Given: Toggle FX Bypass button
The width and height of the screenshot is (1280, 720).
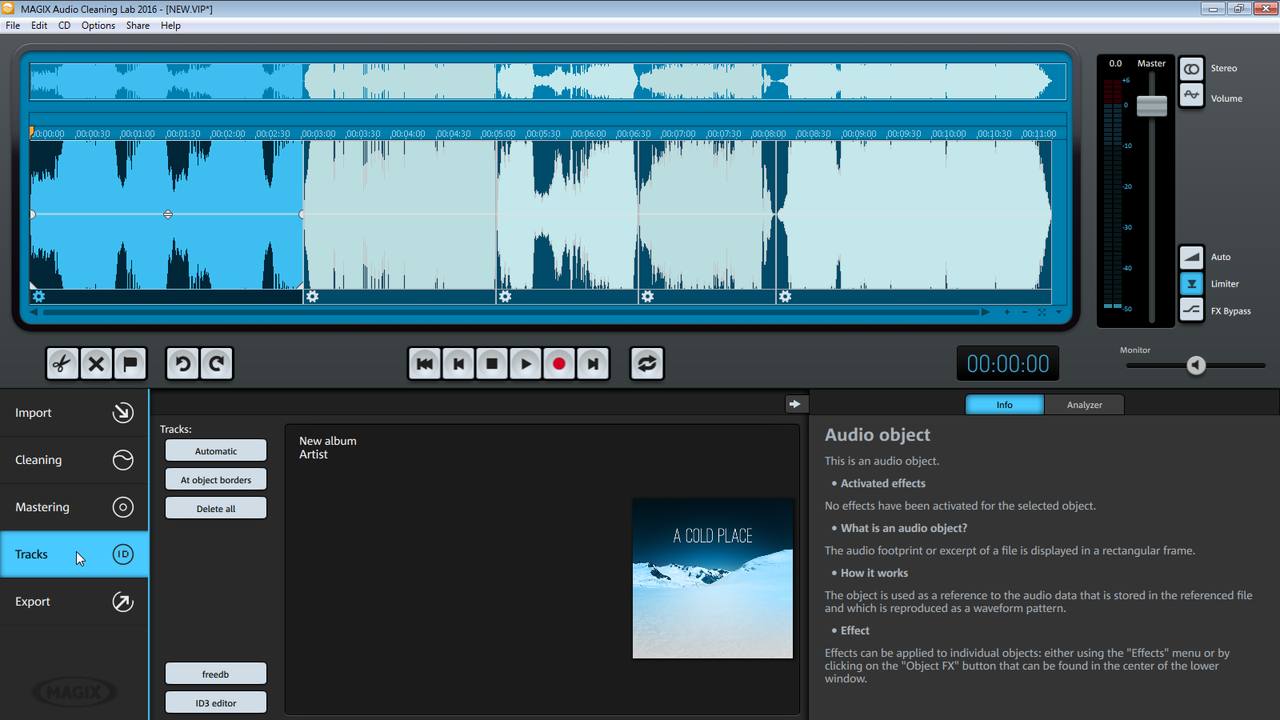Looking at the screenshot, I should (1191, 311).
